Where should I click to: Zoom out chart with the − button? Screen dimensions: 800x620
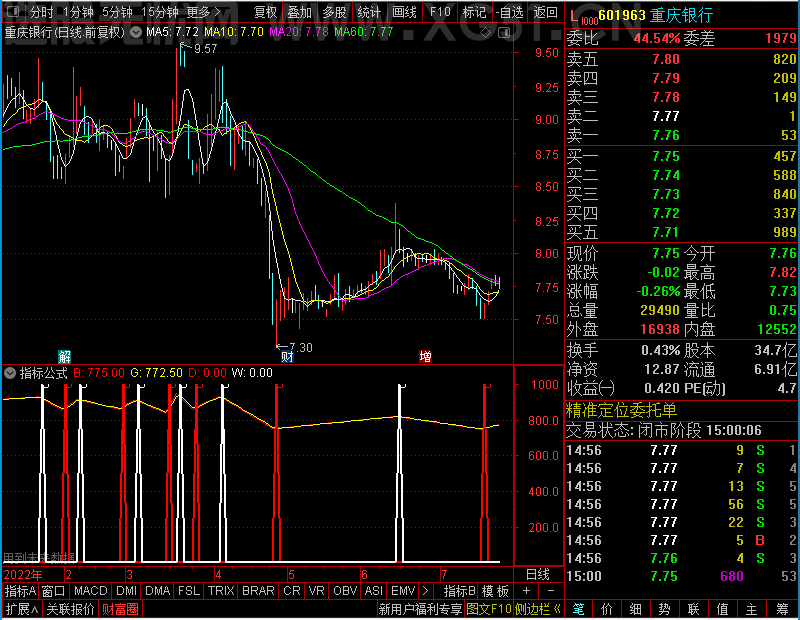click(x=551, y=591)
